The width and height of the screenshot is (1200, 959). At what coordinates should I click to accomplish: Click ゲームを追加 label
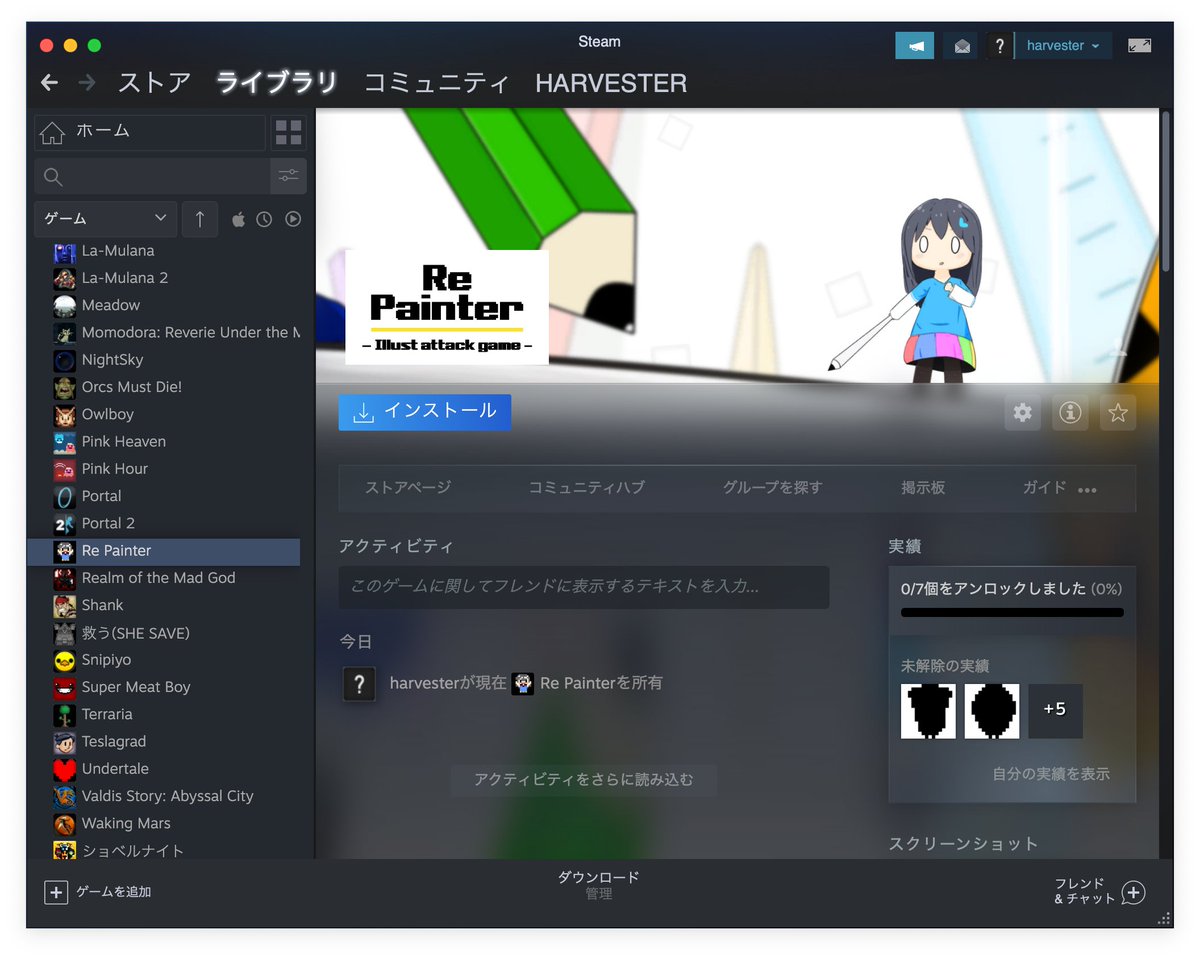(114, 892)
